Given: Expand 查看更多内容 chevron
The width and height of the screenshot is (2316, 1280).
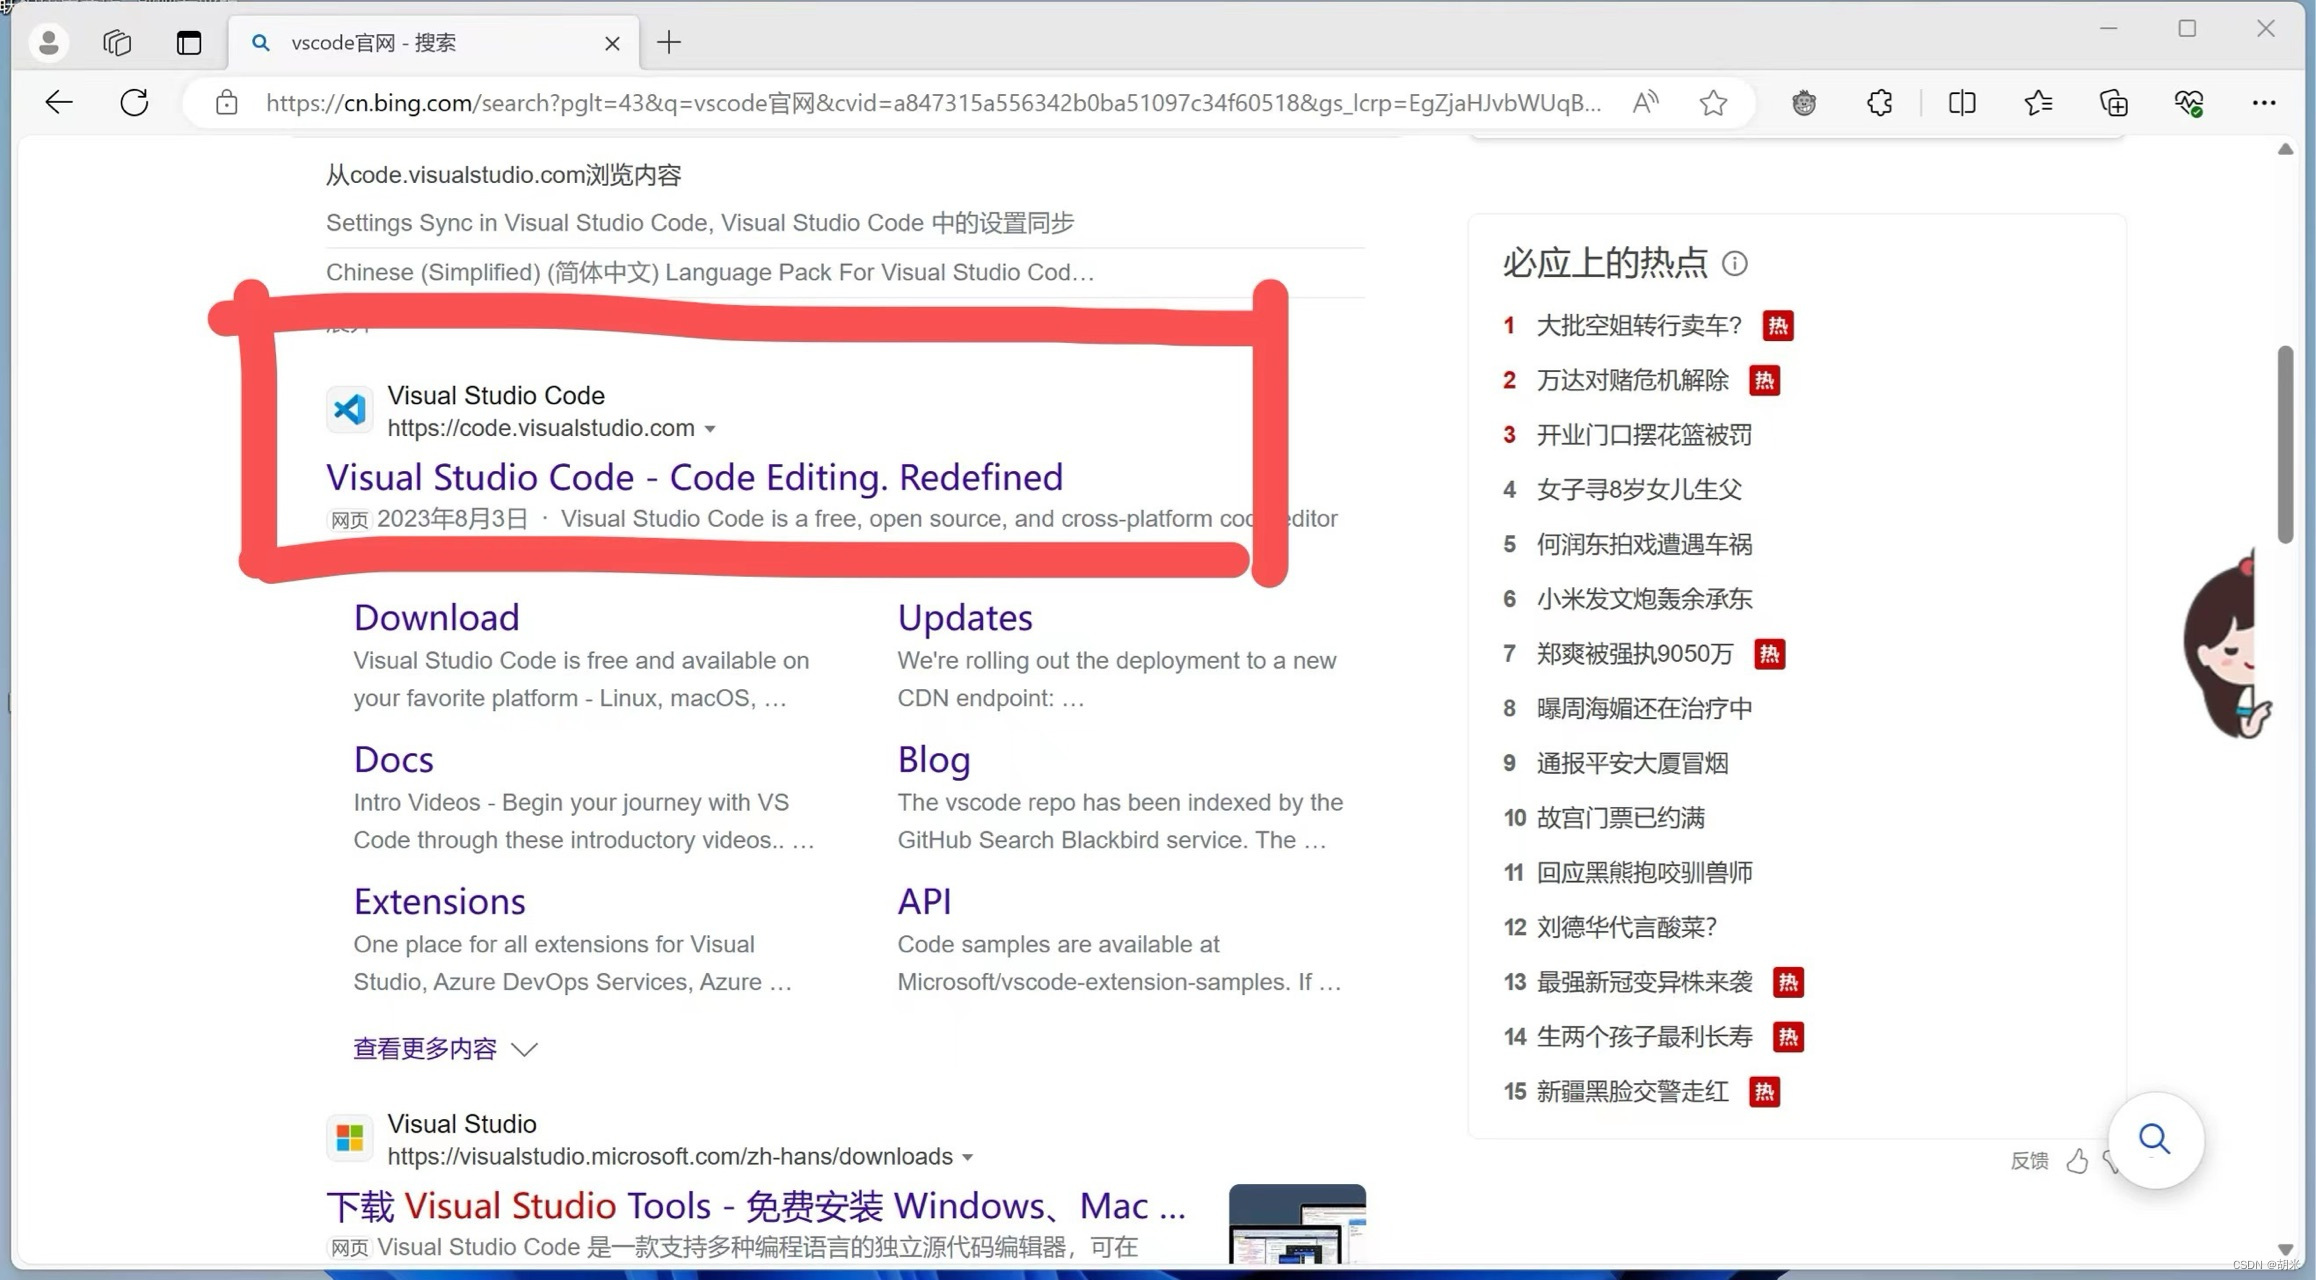Looking at the screenshot, I should (x=524, y=1049).
